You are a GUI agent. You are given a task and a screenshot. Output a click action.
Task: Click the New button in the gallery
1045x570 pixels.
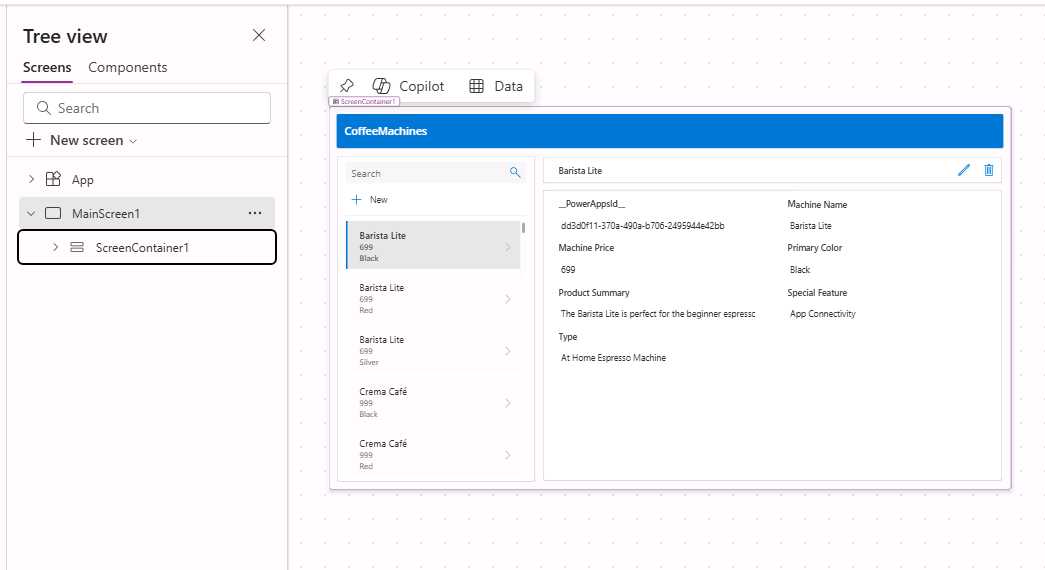[370, 200]
